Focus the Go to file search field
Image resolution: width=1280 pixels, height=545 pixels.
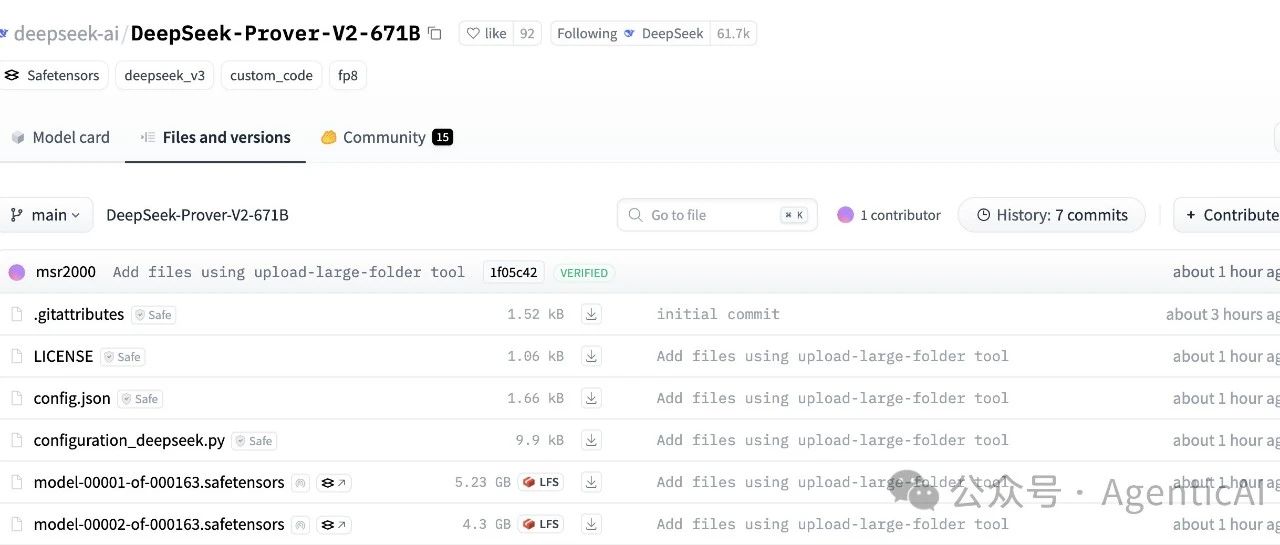coord(717,215)
